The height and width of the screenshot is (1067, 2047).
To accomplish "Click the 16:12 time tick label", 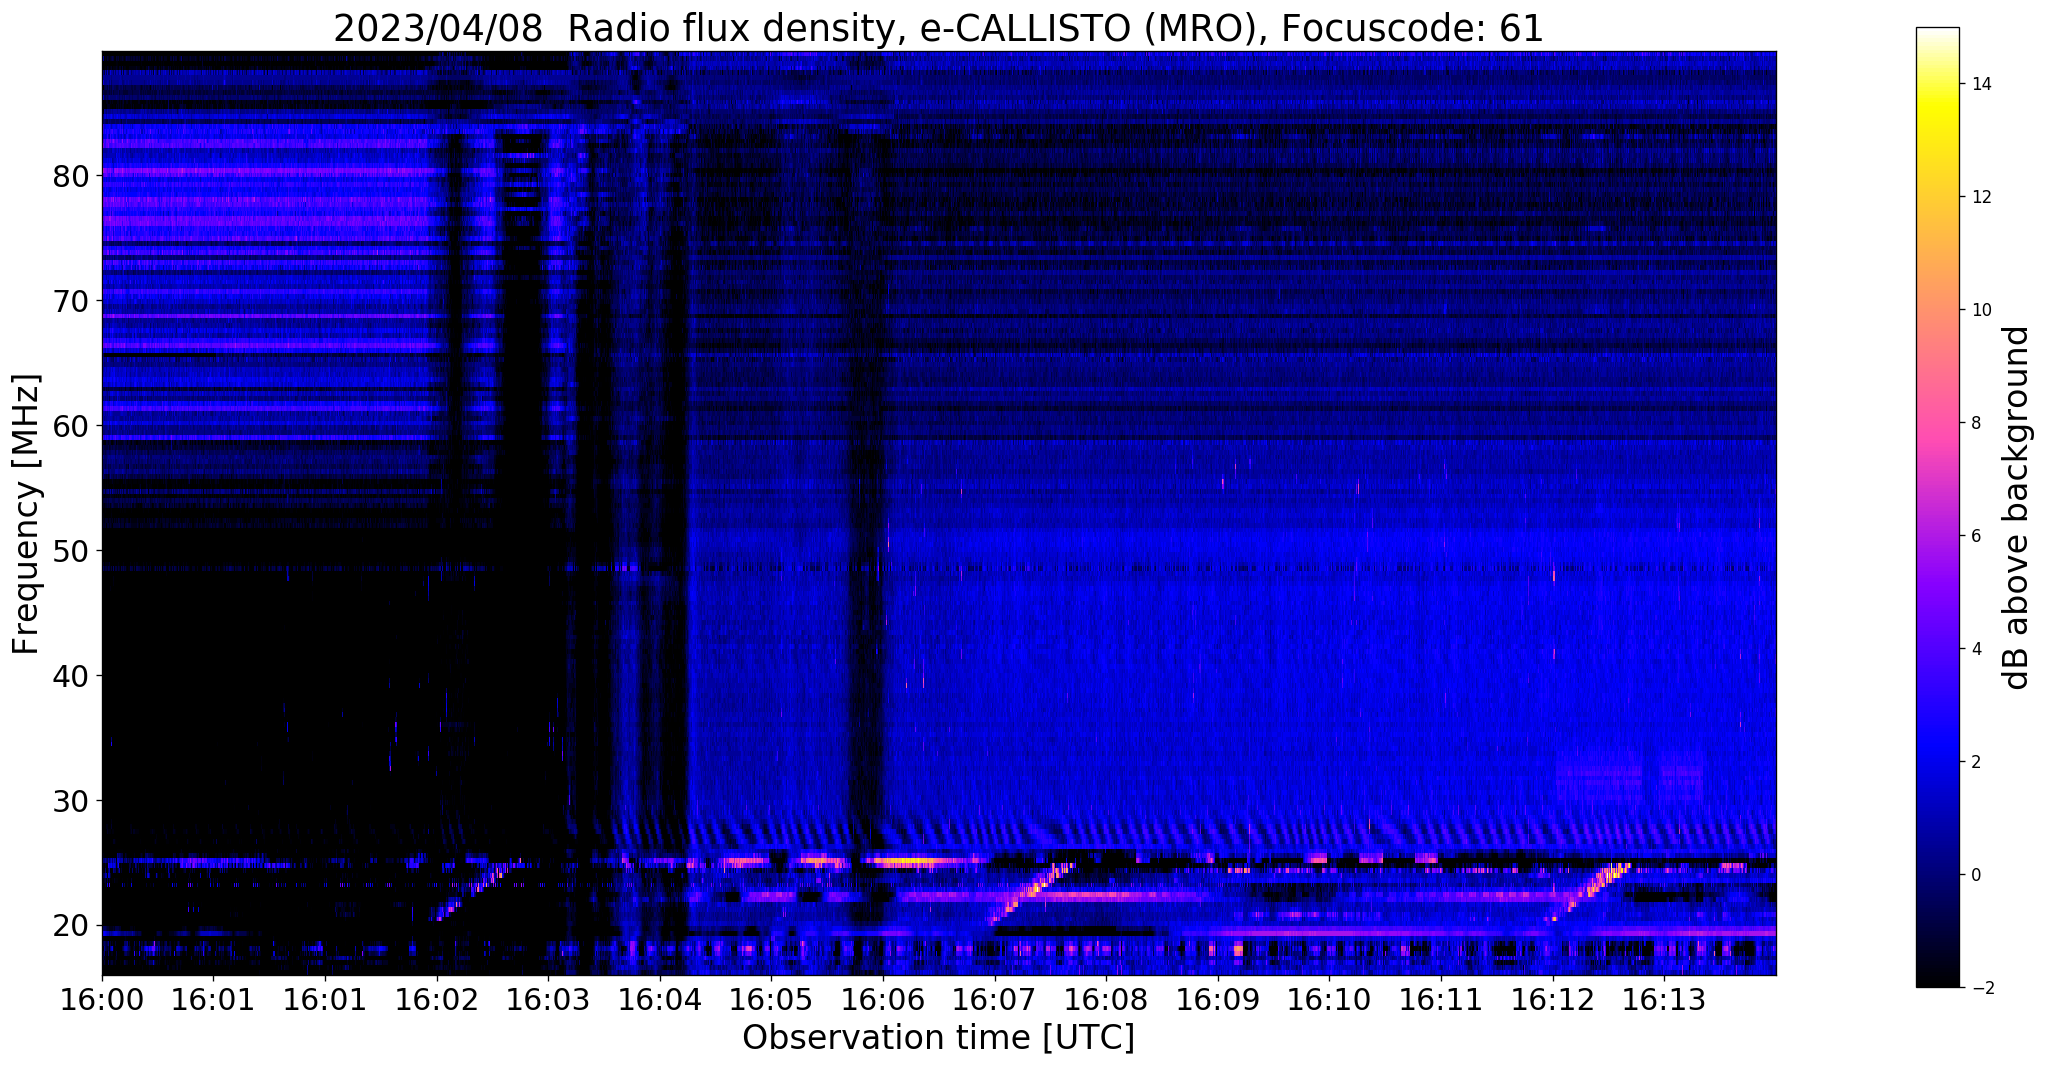I will coord(1552,1000).
